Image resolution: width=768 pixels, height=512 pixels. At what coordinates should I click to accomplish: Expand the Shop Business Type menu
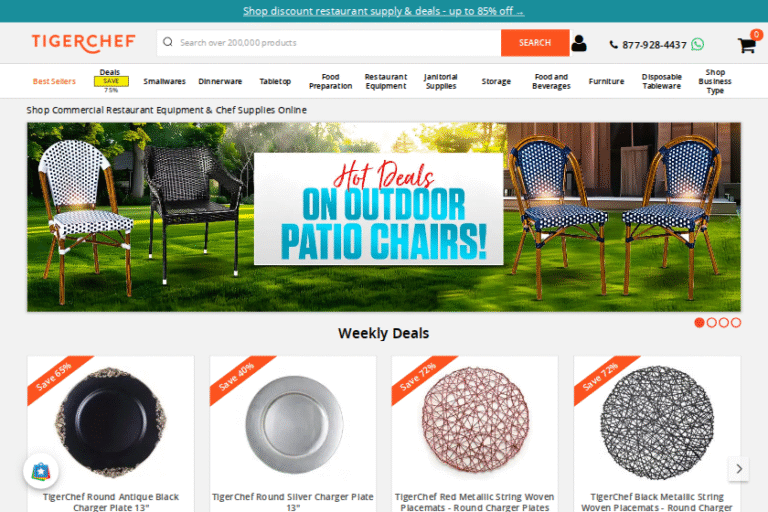coord(715,81)
